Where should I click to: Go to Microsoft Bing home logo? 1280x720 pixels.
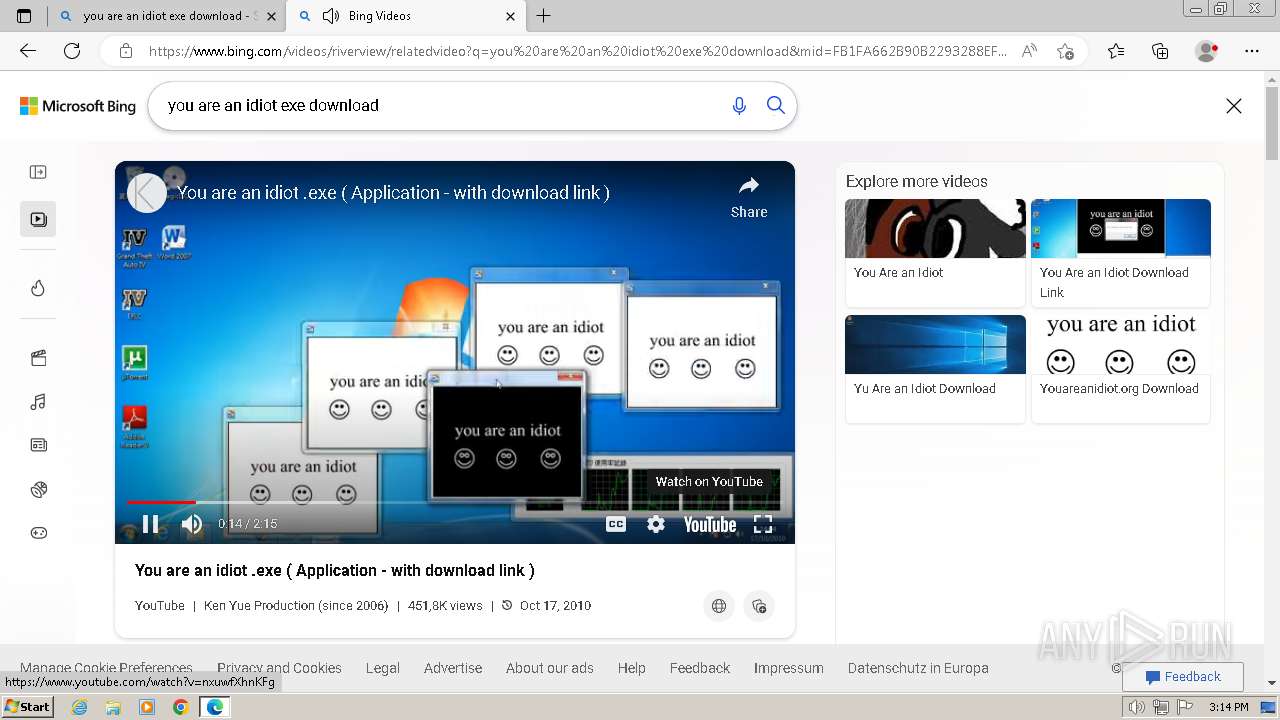[x=78, y=106]
